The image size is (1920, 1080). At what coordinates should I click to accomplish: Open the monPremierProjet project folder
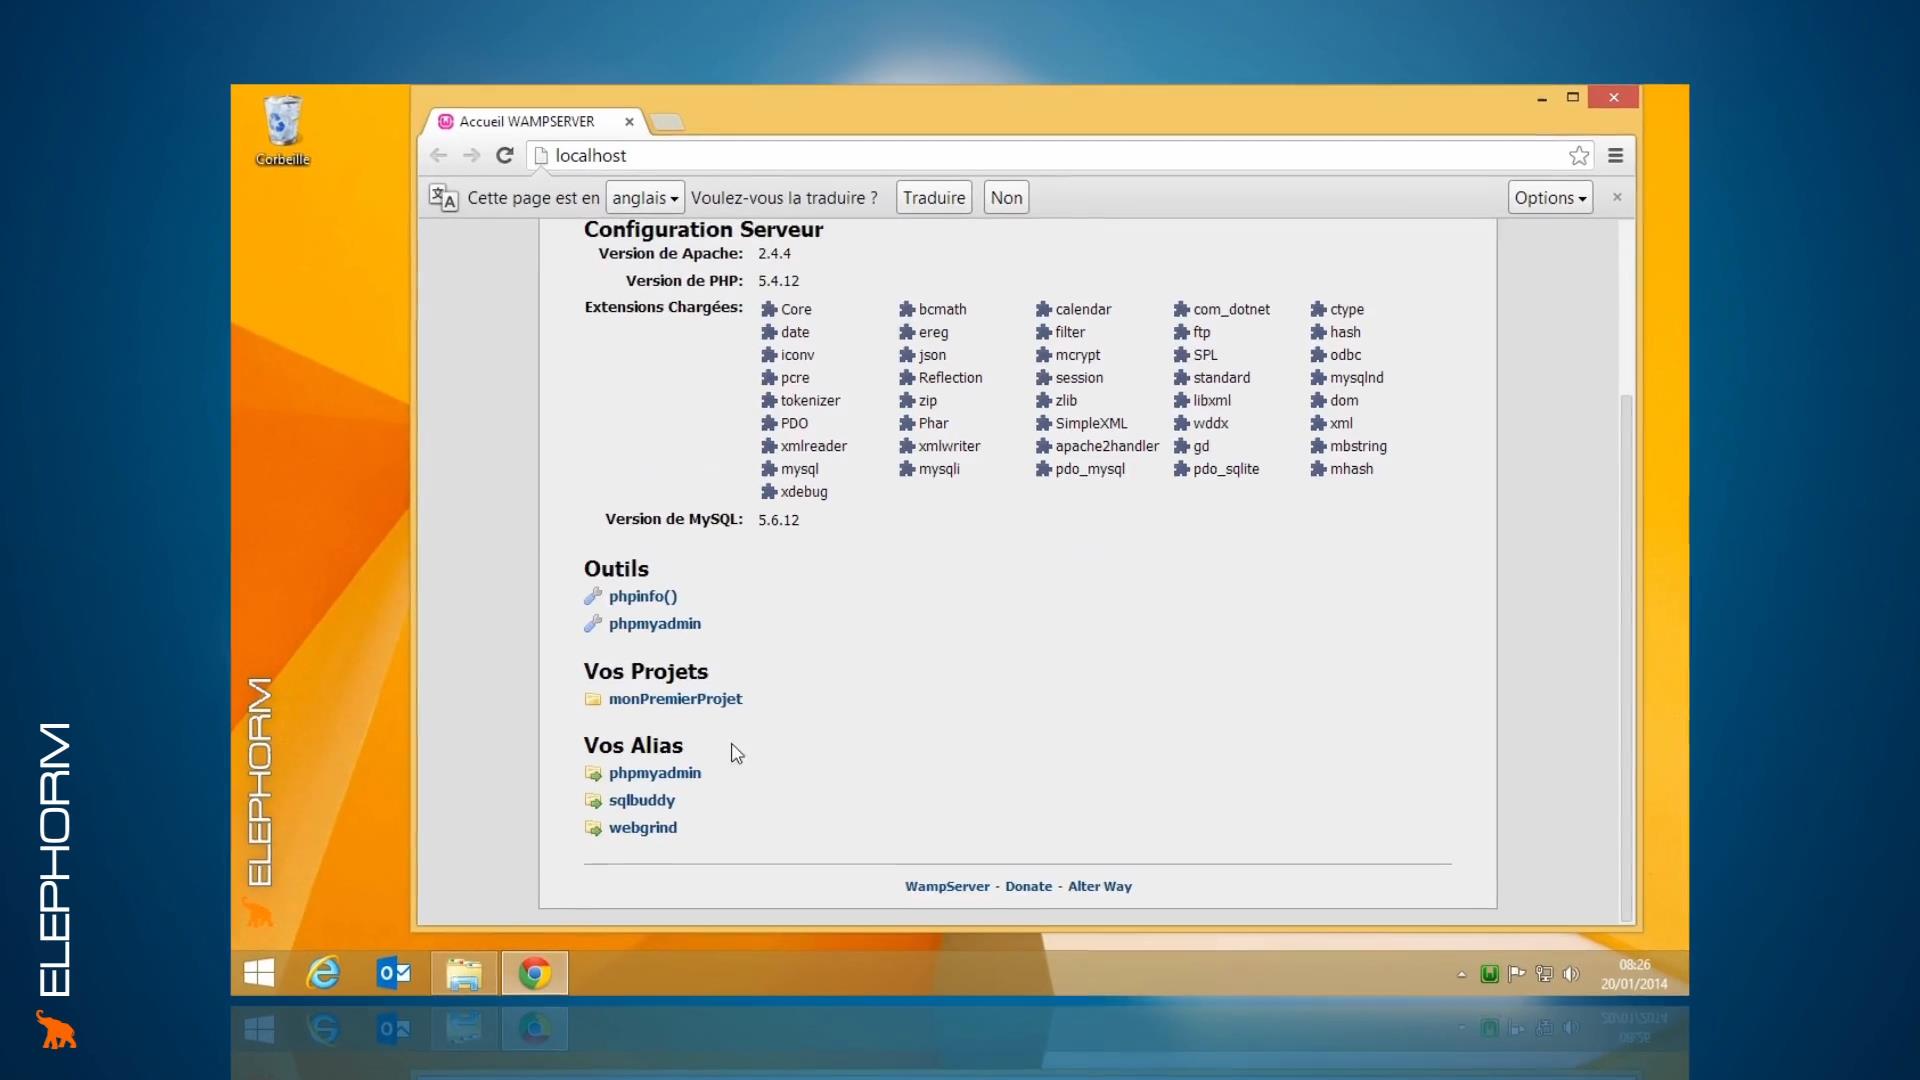coord(675,699)
